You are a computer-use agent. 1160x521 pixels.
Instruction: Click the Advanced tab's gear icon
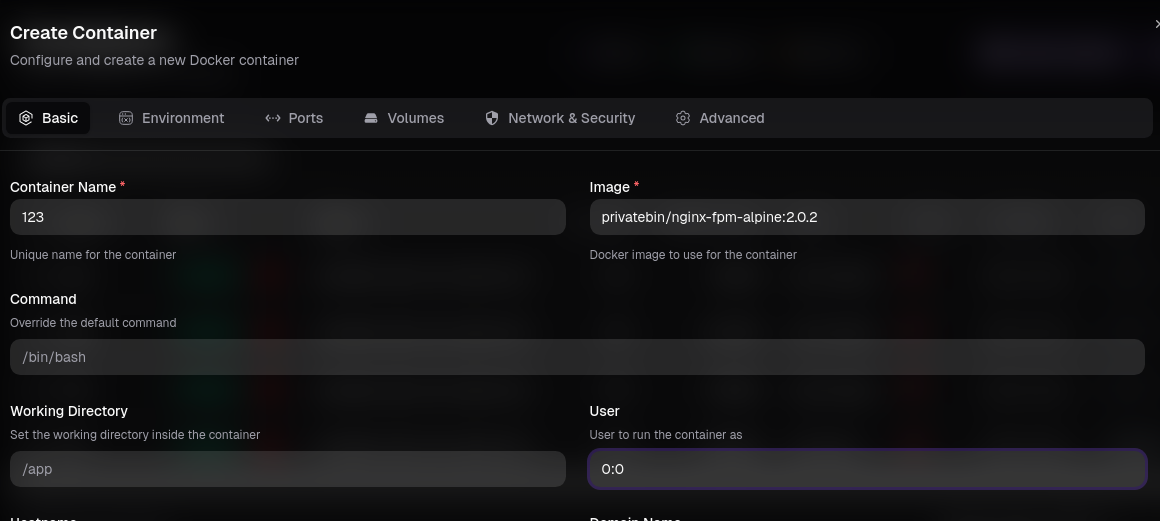(683, 118)
